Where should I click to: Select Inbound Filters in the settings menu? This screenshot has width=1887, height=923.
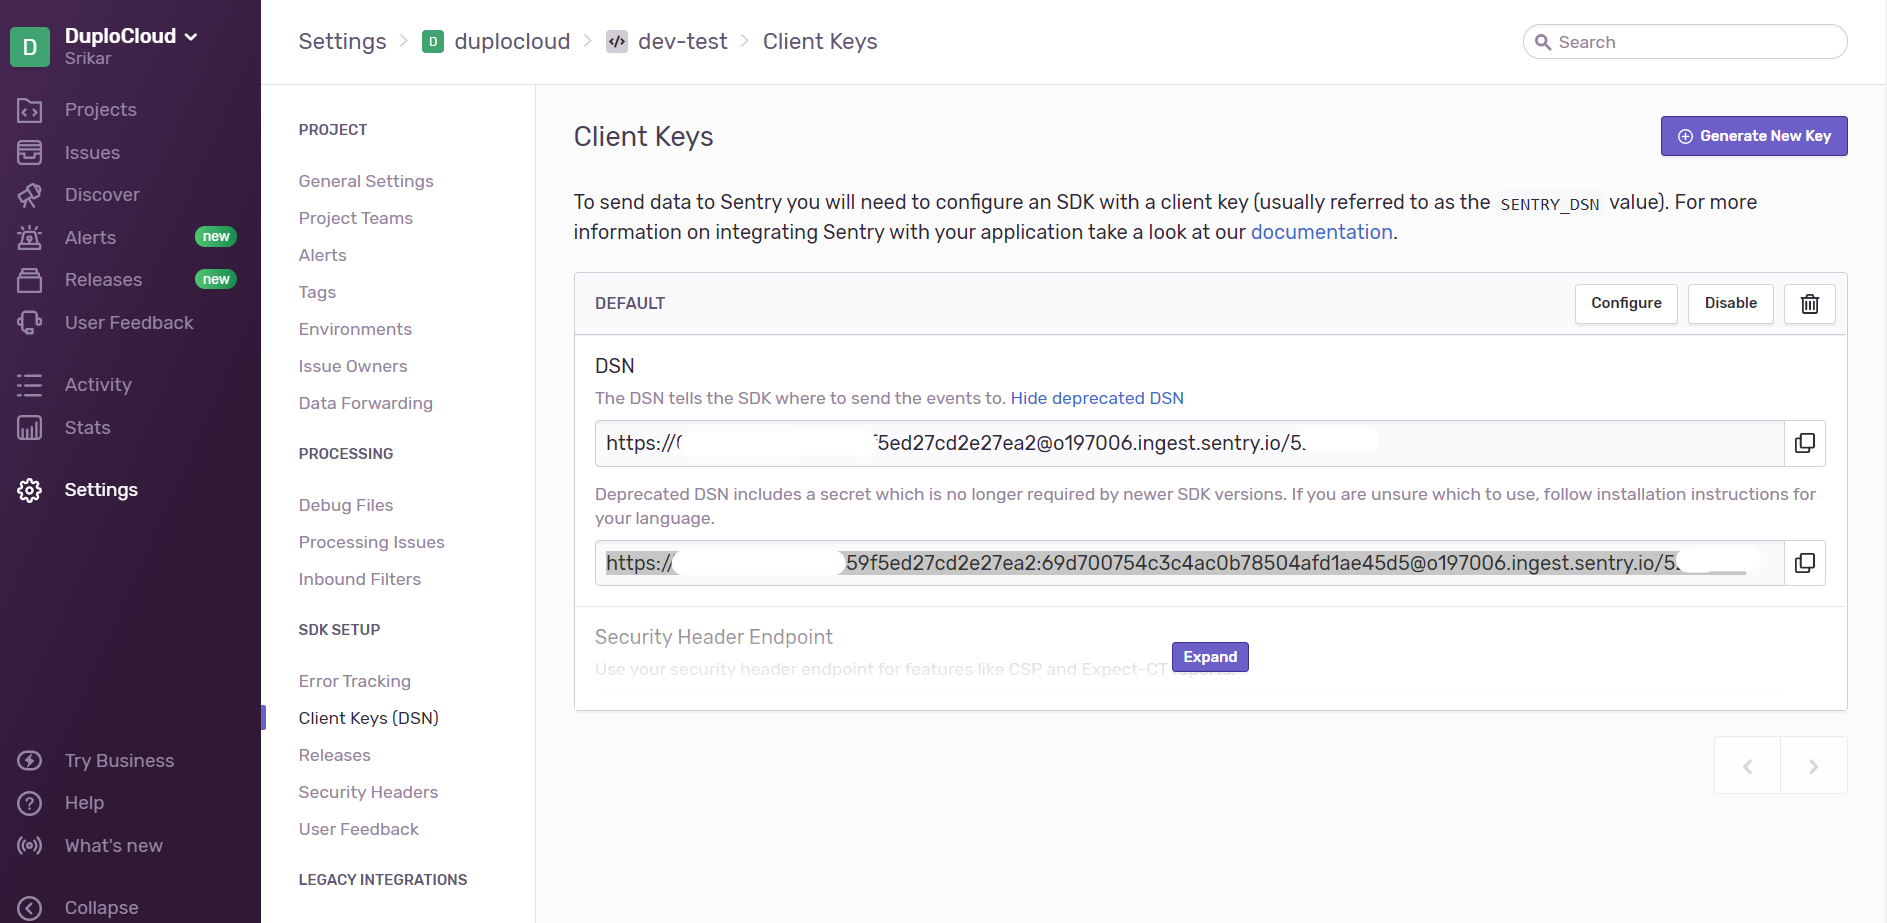pyautogui.click(x=359, y=579)
